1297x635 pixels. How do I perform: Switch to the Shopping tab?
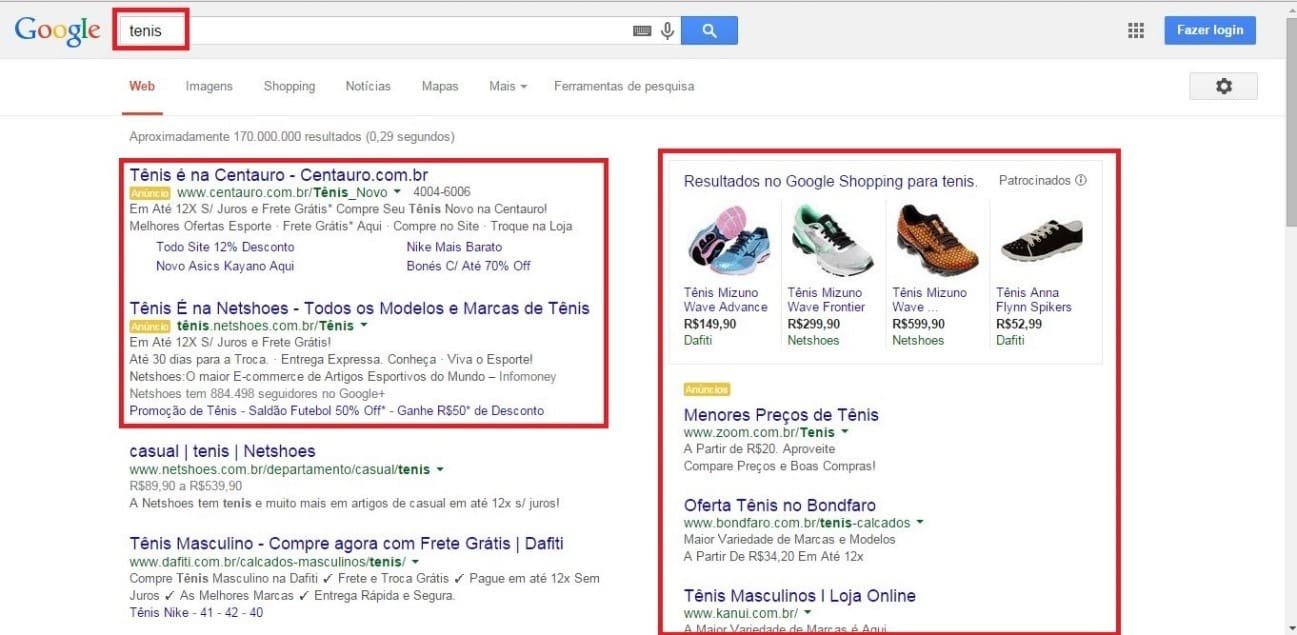click(289, 86)
